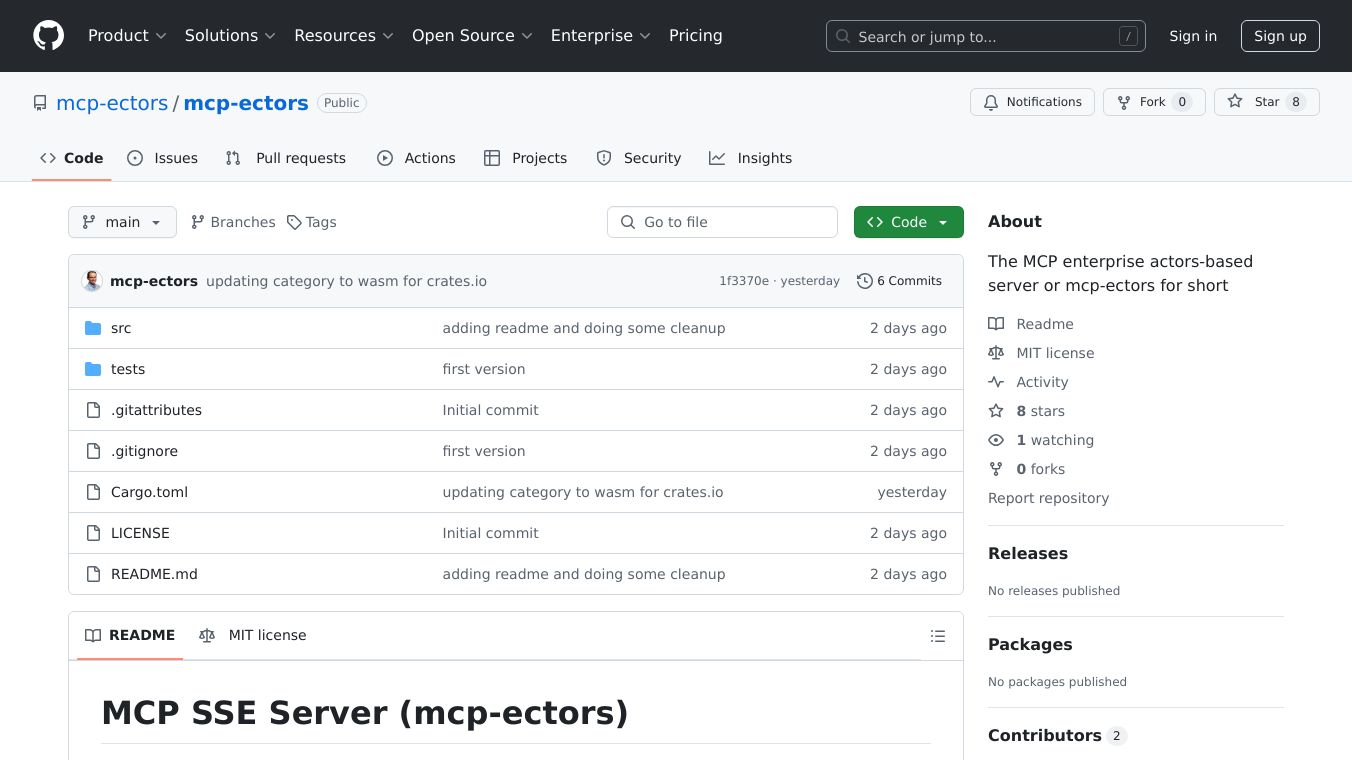Open the Pull requests tab

pos(286,158)
